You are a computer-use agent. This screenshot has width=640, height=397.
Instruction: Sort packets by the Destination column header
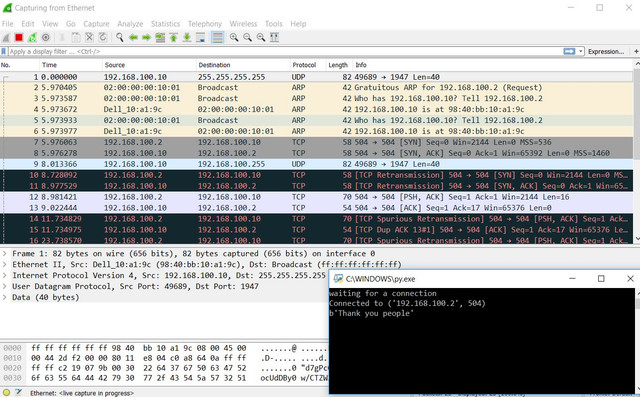(242, 65)
